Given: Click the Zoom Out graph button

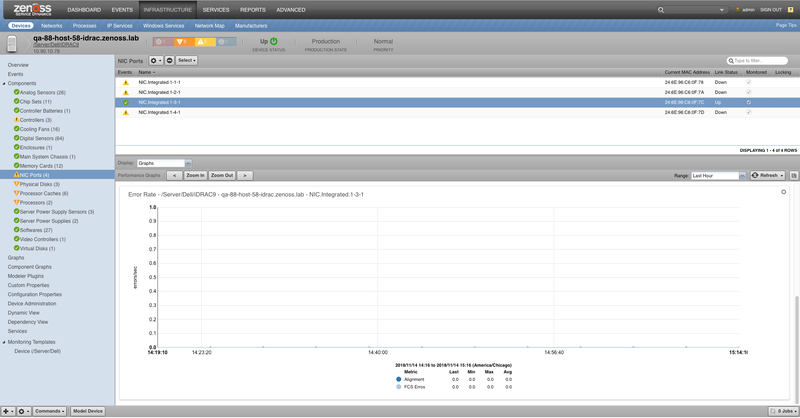Looking at the screenshot, I should pos(221,176).
